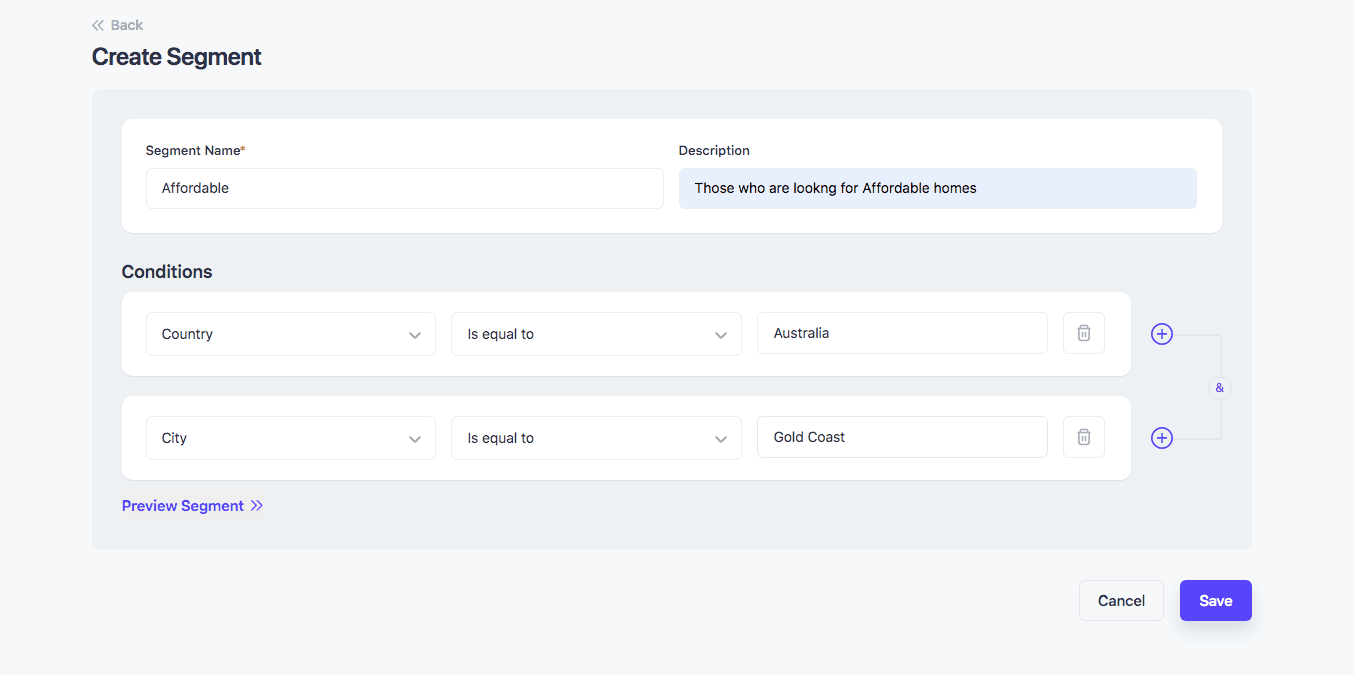This screenshot has width=1354, height=675.
Task: Click the chevron arrow in Country dropdown
Action: point(415,335)
